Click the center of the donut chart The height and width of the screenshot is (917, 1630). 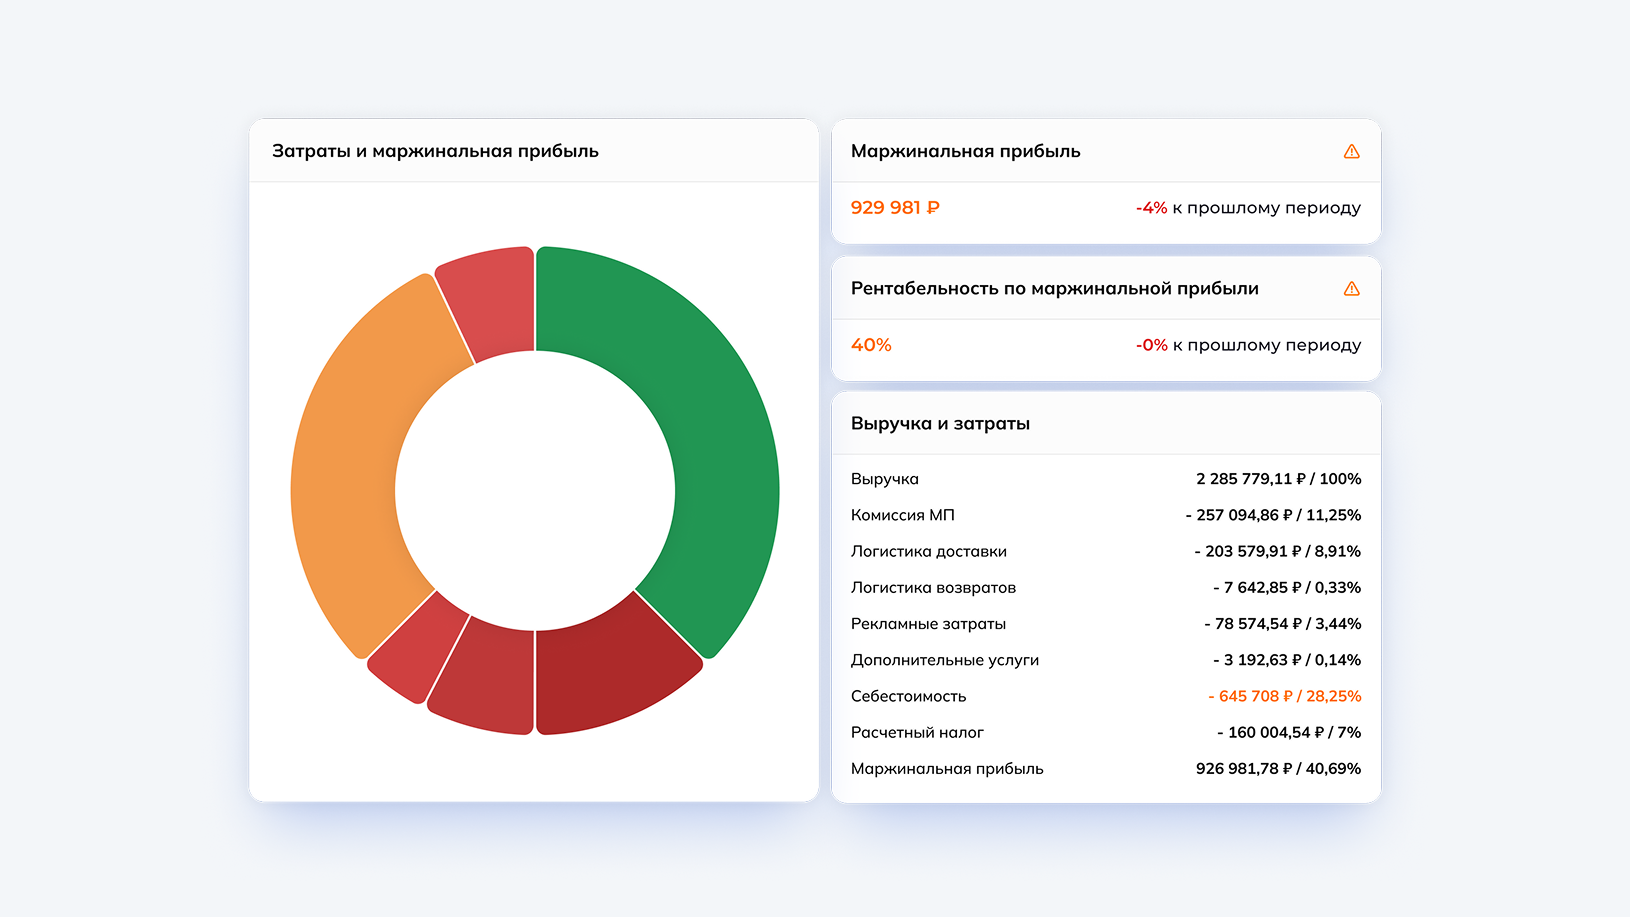tap(535, 490)
